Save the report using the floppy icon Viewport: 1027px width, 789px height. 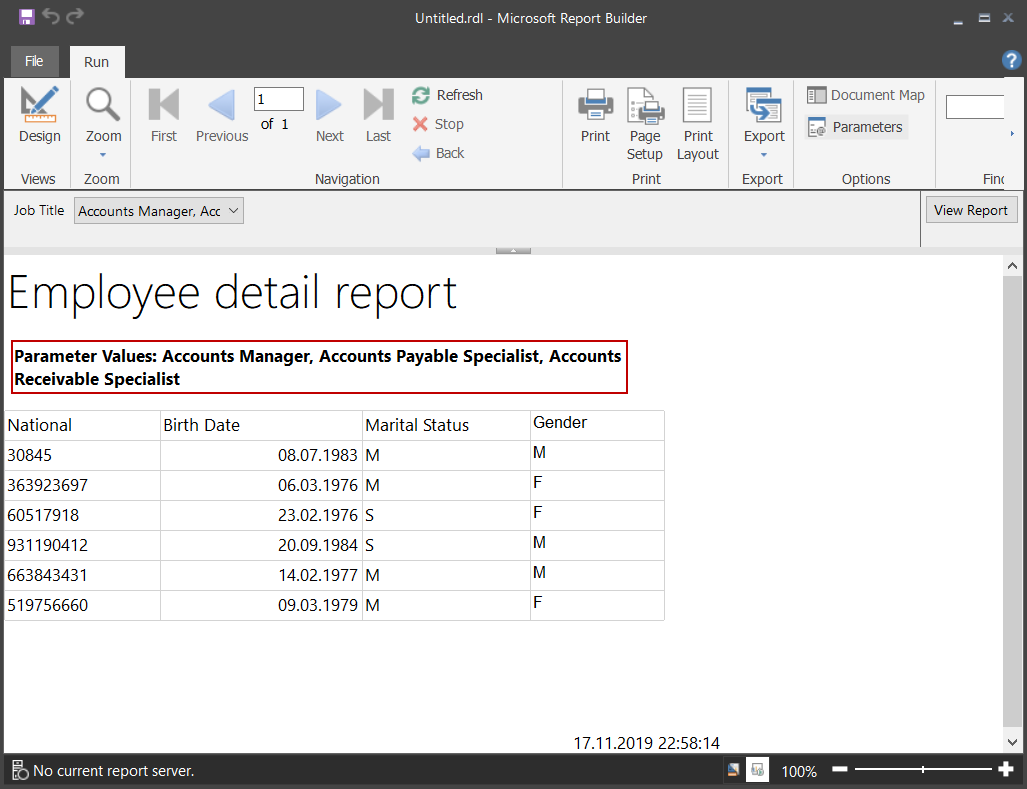[x=26, y=17]
